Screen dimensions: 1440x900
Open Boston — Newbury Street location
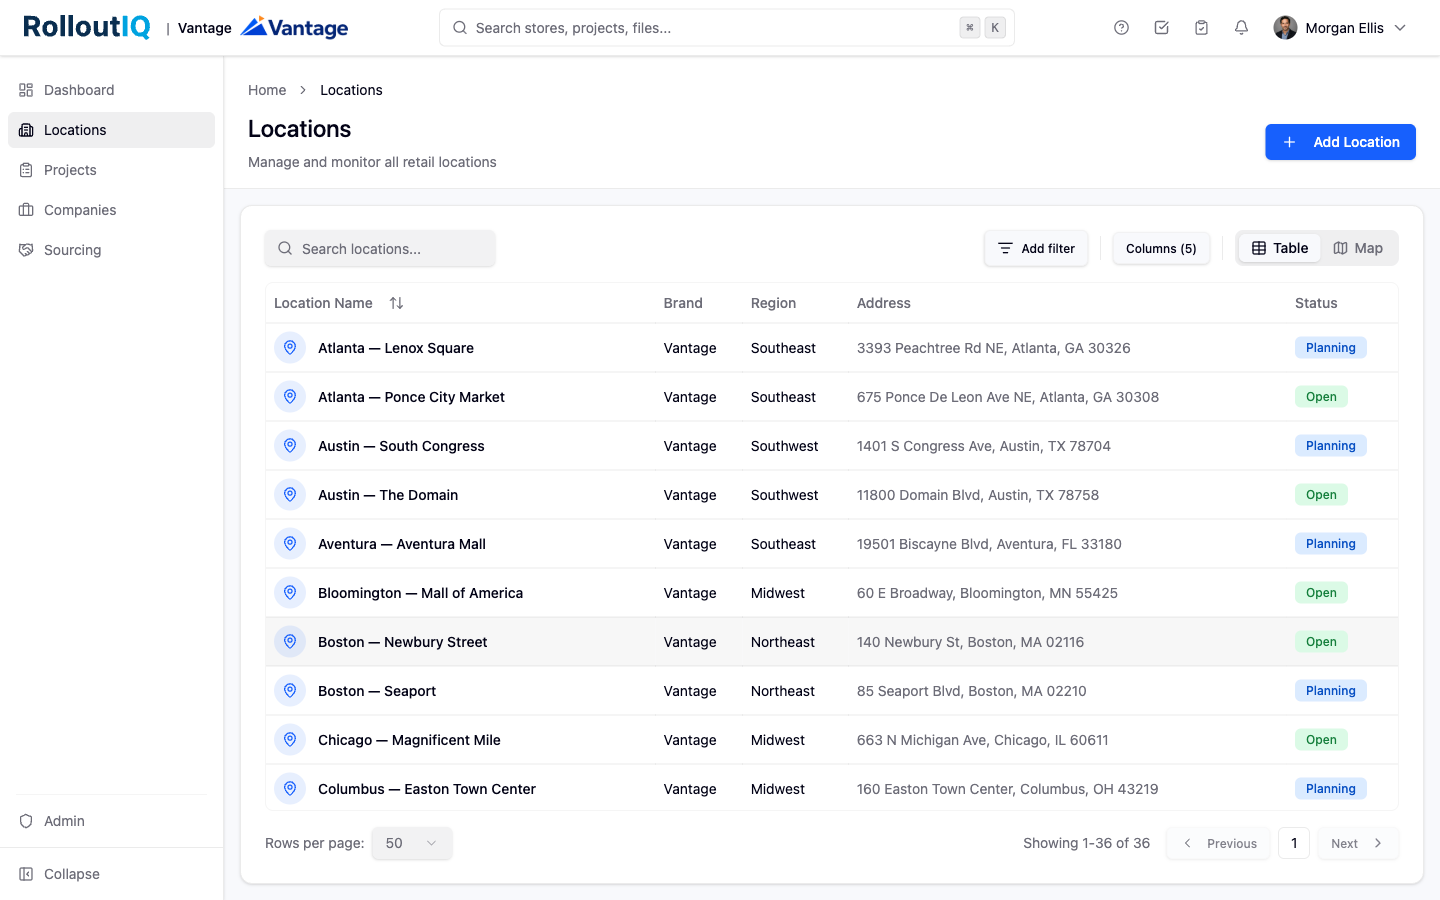[402, 642]
